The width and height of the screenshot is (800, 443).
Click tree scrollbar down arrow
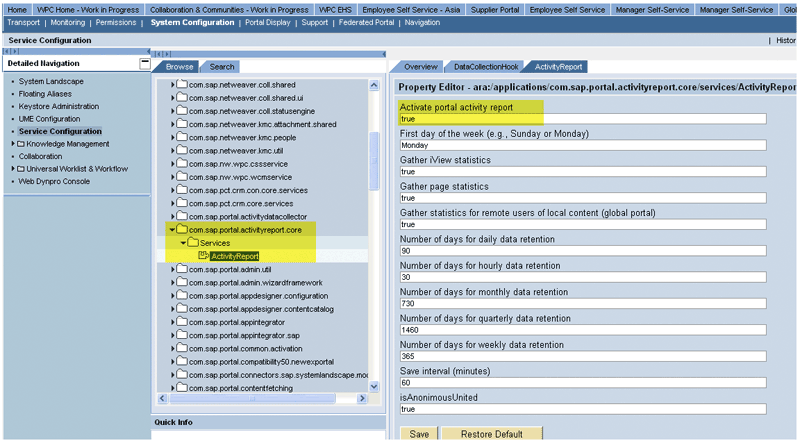(374, 387)
